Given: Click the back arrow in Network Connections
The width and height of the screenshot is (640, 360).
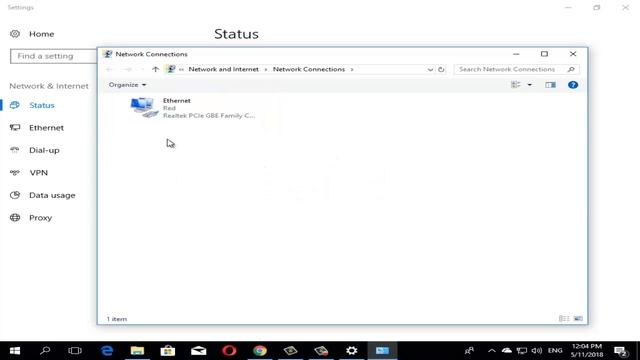Looking at the screenshot, I should (109, 69).
